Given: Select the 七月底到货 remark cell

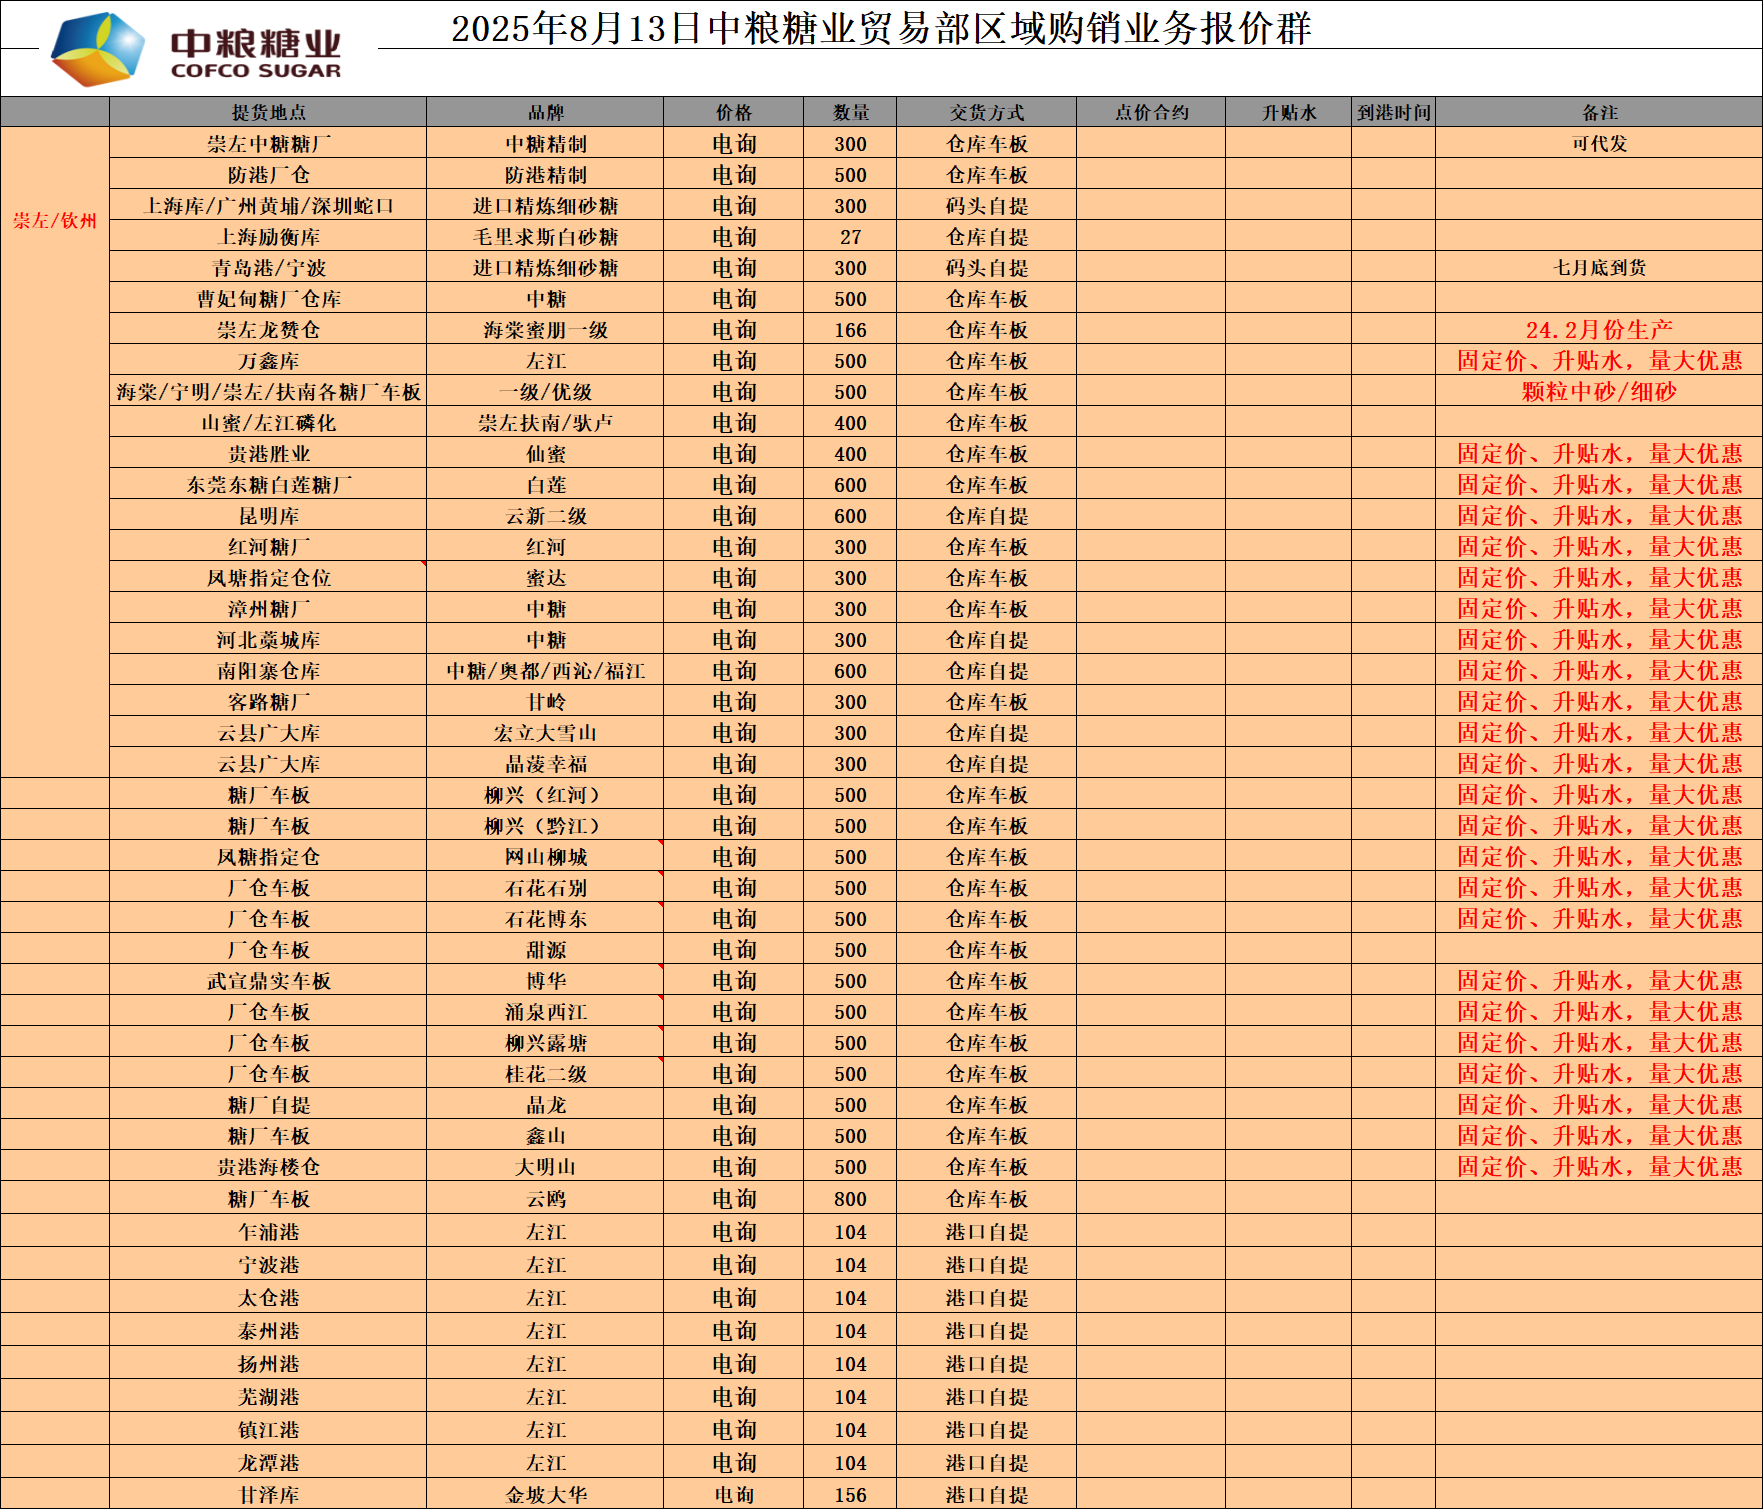Looking at the screenshot, I should (1599, 268).
